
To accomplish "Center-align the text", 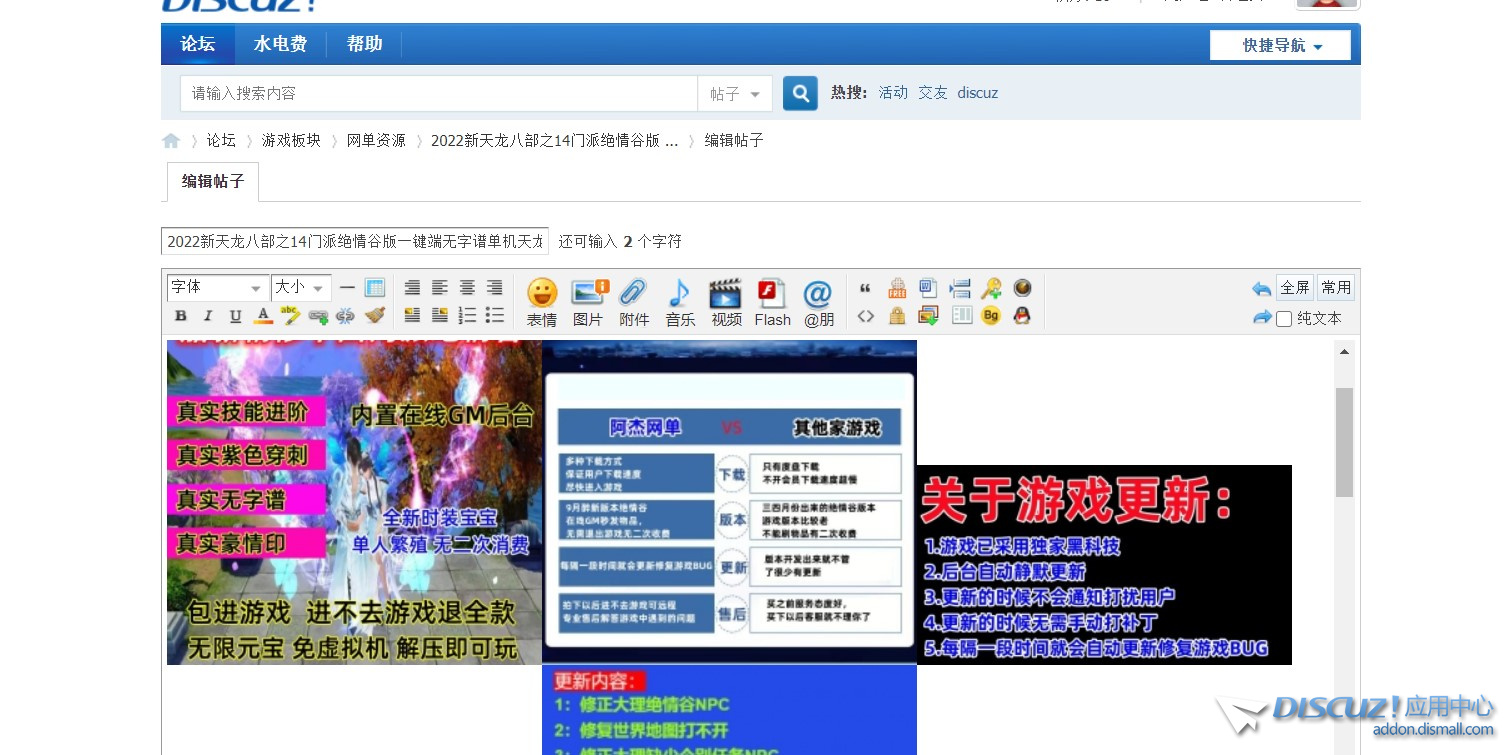I will tap(467, 288).
